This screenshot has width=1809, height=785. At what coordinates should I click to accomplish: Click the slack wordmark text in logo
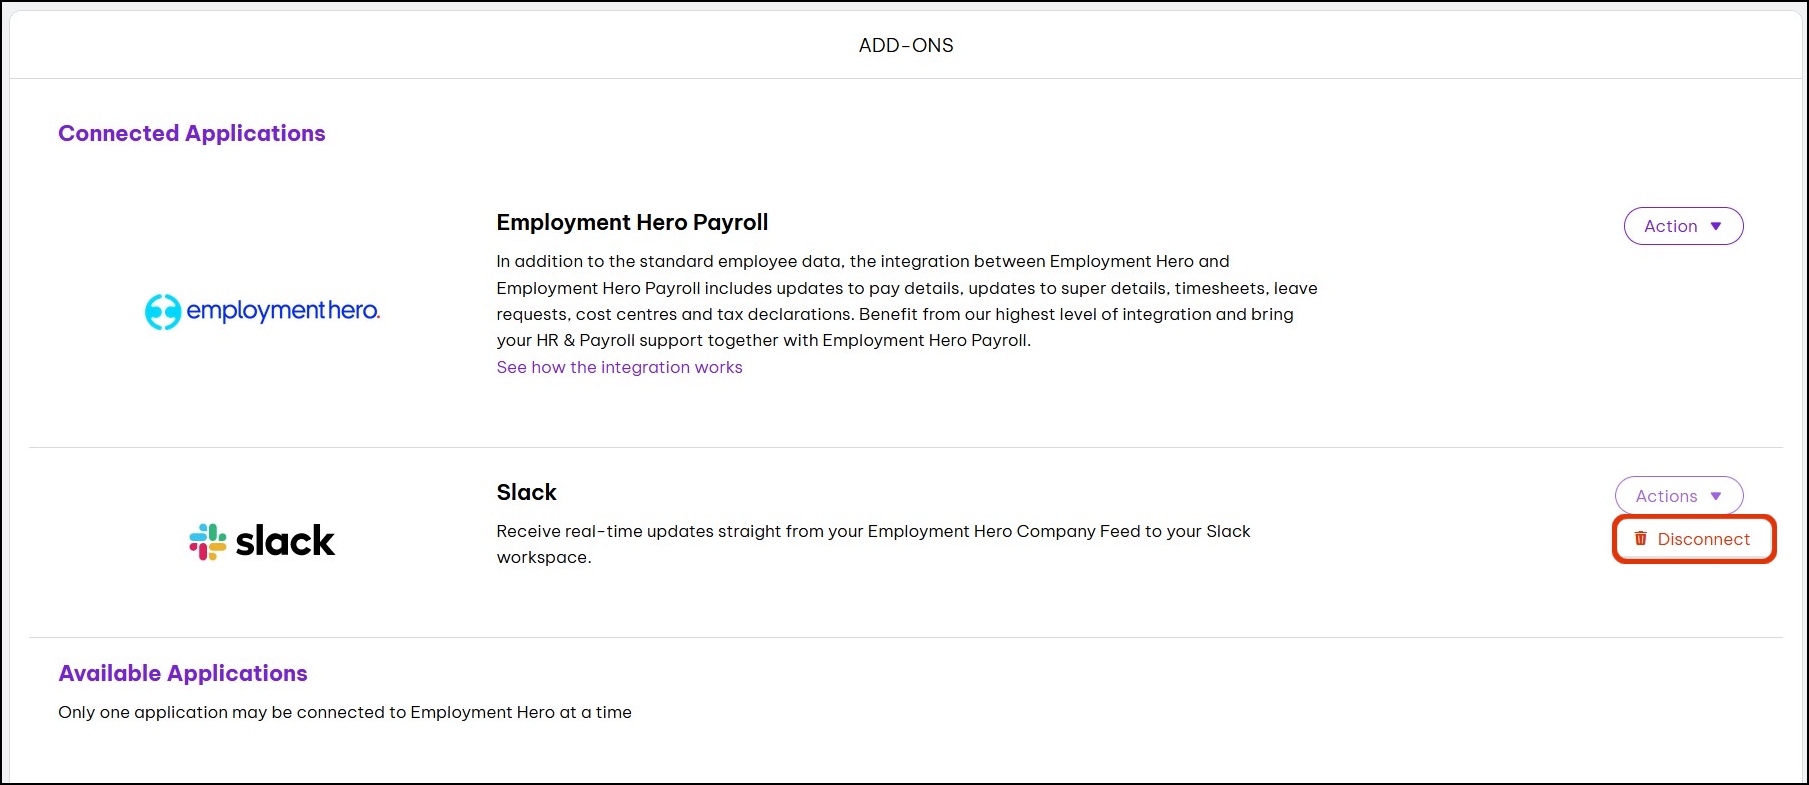coord(285,541)
